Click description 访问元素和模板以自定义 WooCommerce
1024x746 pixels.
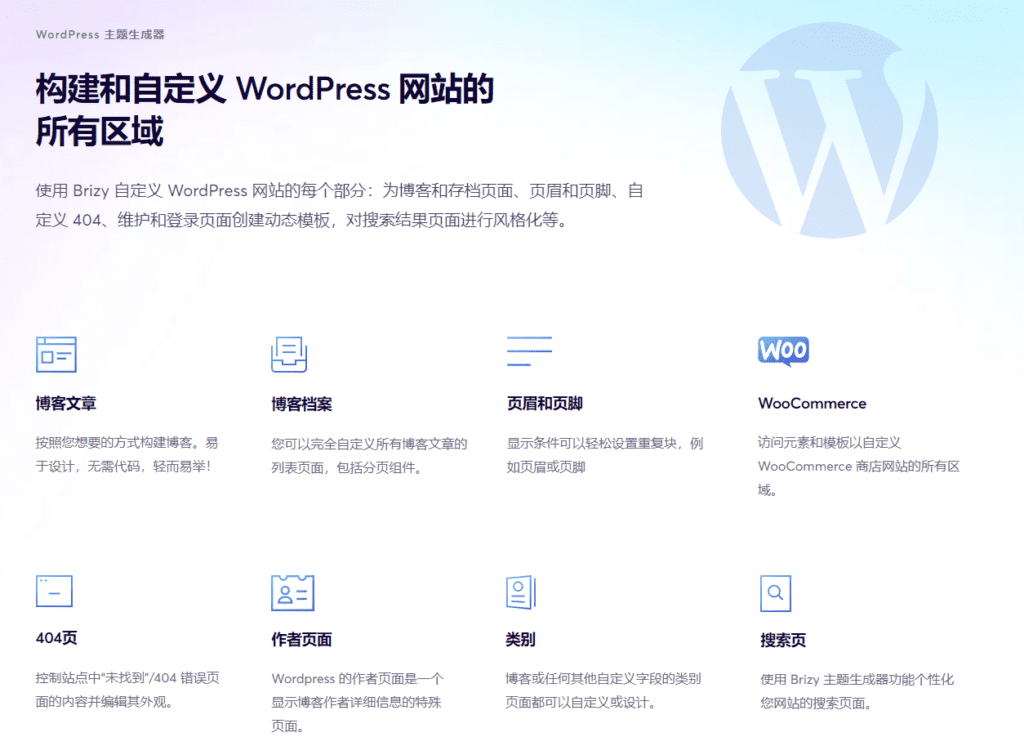(x=859, y=466)
